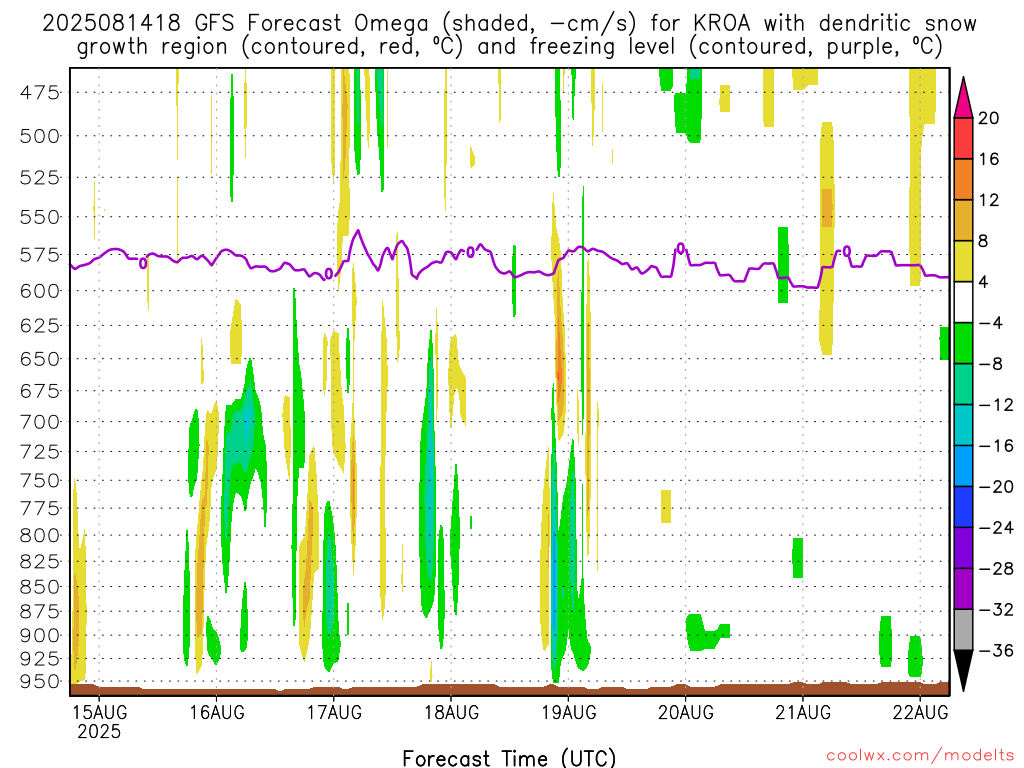Click the 18AUG time axis label
Viewport: 1024px width, 768px height.
(x=451, y=712)
